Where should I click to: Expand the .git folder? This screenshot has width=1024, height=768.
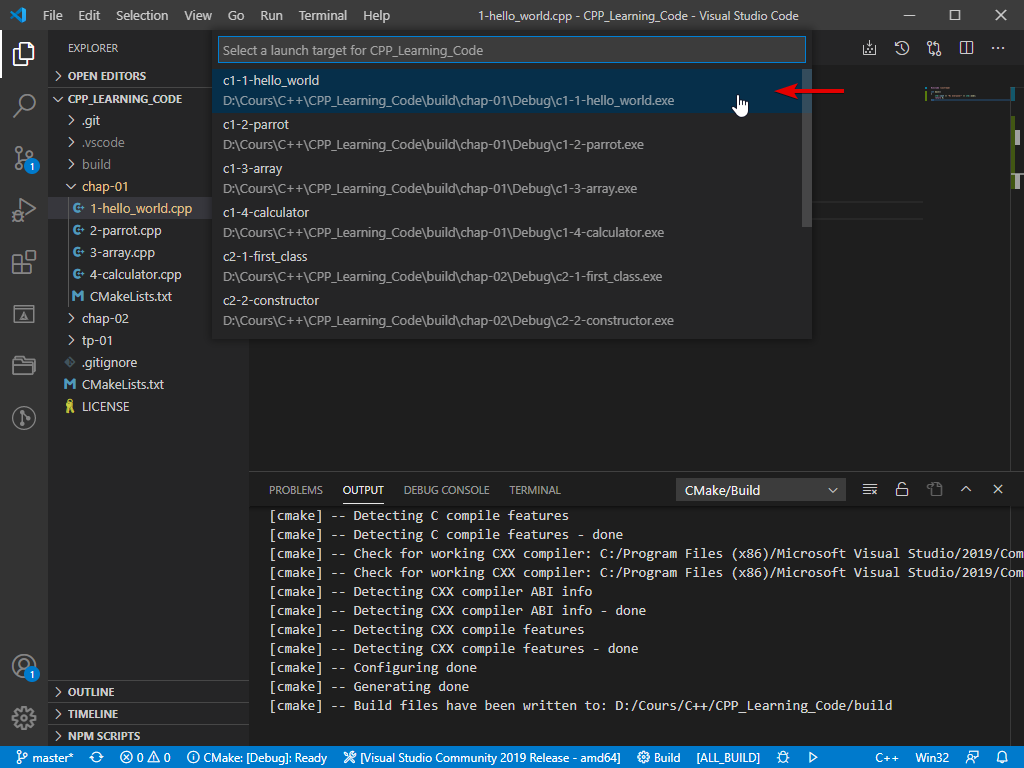tap(131, 120)
